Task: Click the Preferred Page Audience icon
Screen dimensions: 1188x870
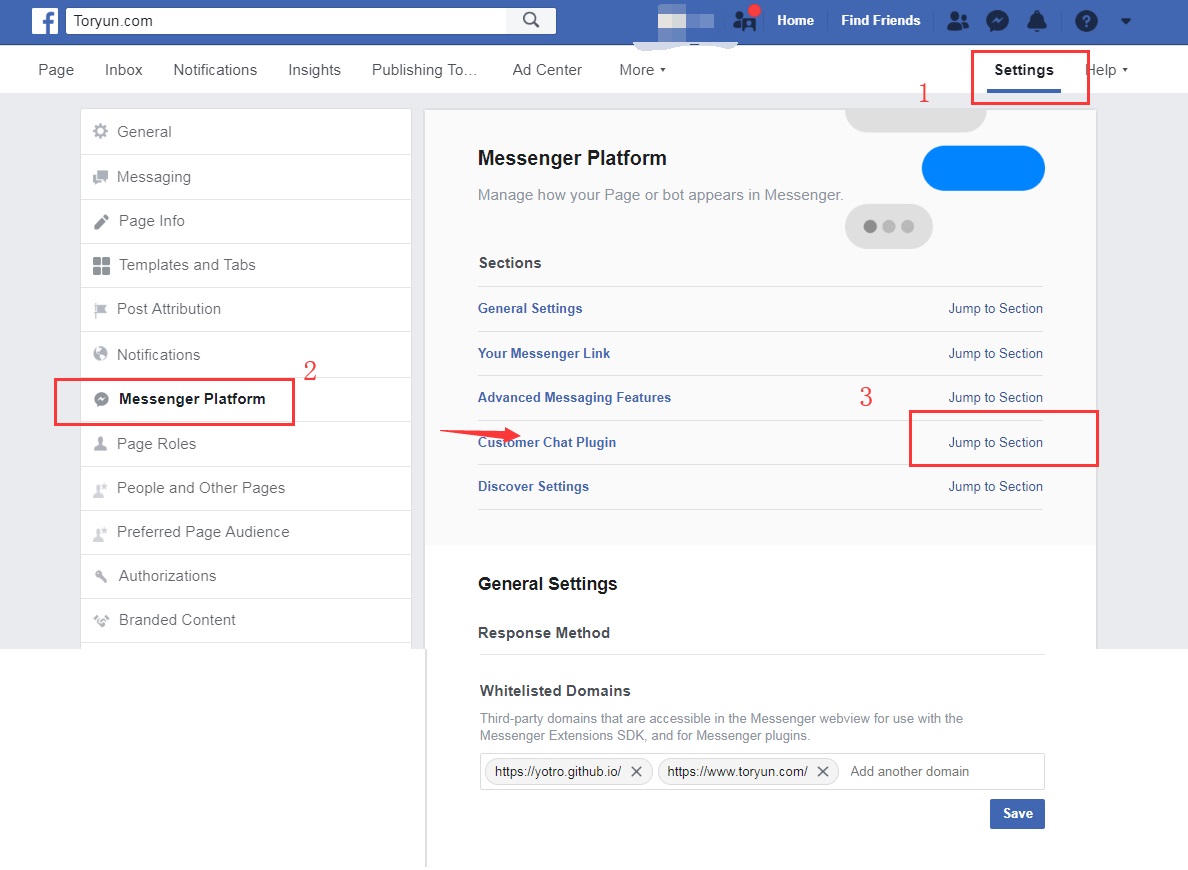Action: click(x=100, y=533)
